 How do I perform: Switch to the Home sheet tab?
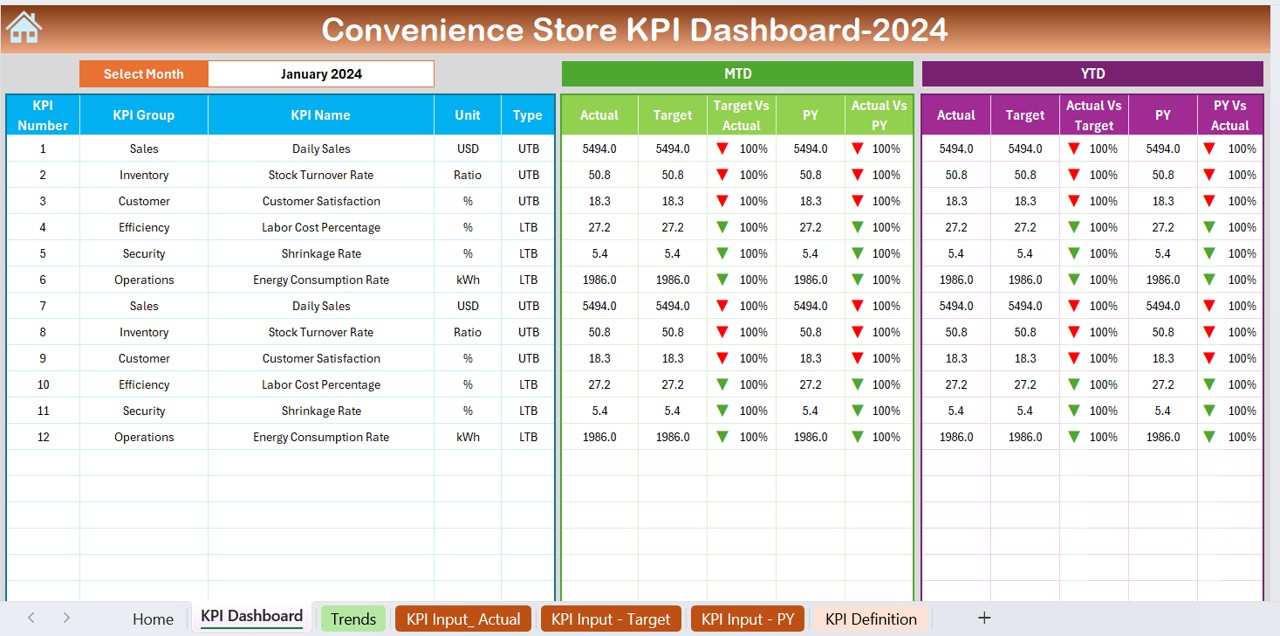[x=153, y=619]
